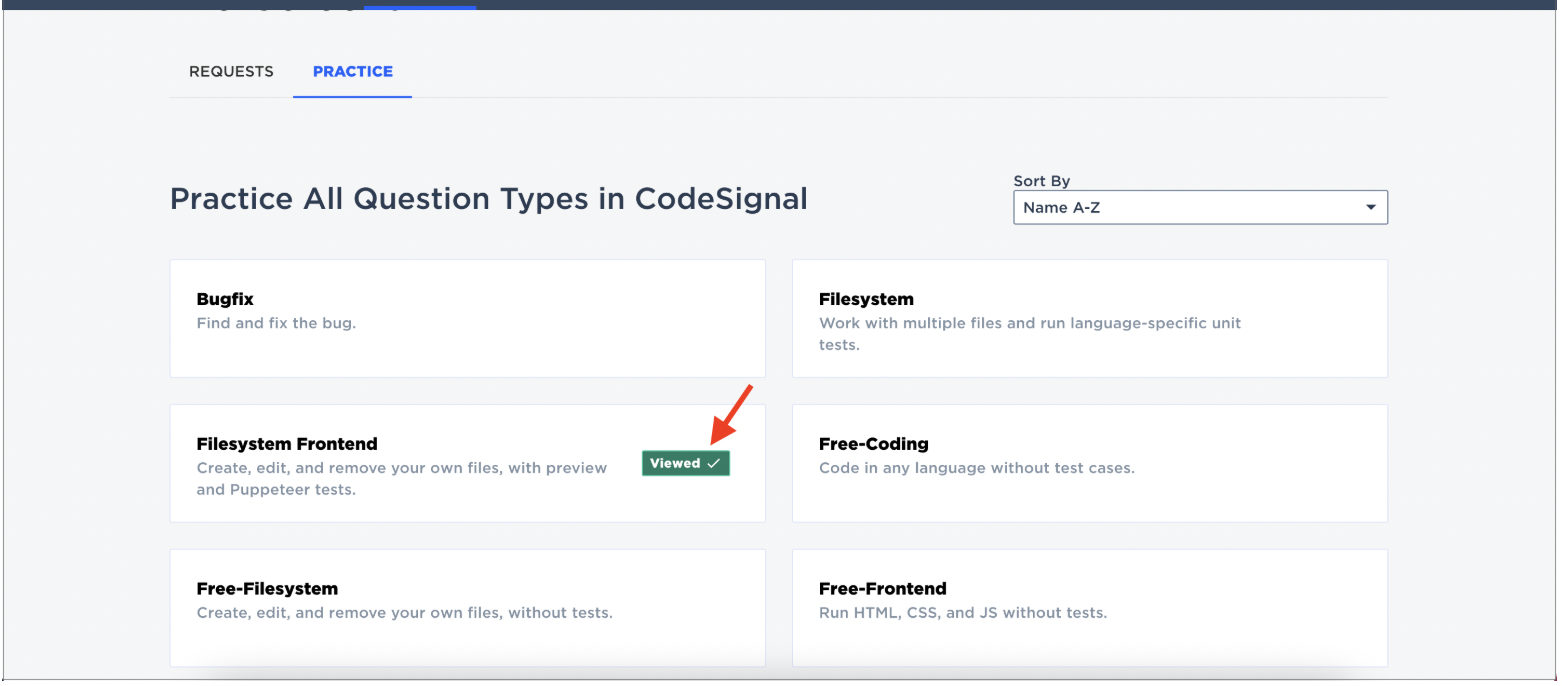Click the 'language-specific unit tests' description

point(1029,333)
